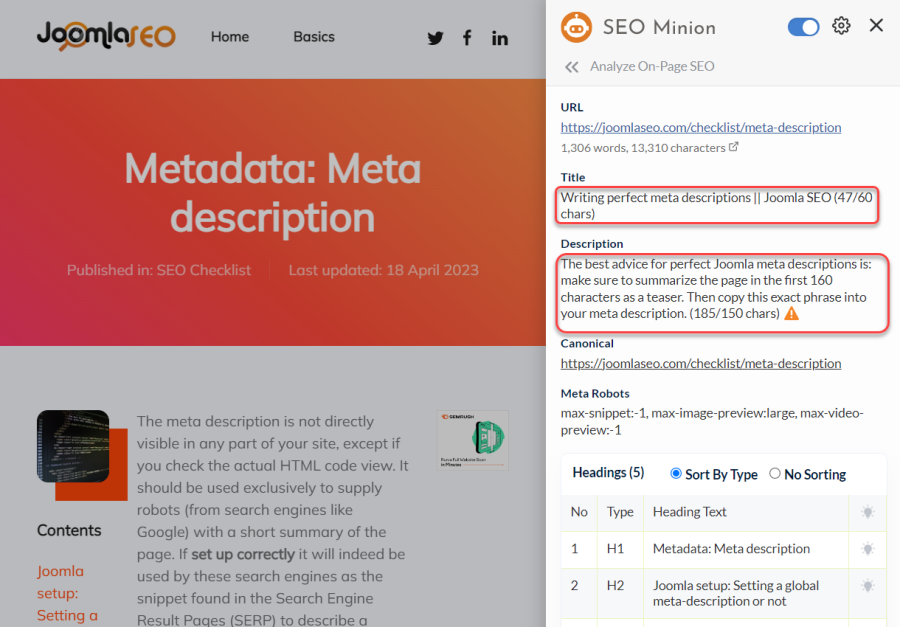The width and height of the screenshot is (900, 627).
Task: Click the JoomlaSEO logo
Action: coord(106,36)
